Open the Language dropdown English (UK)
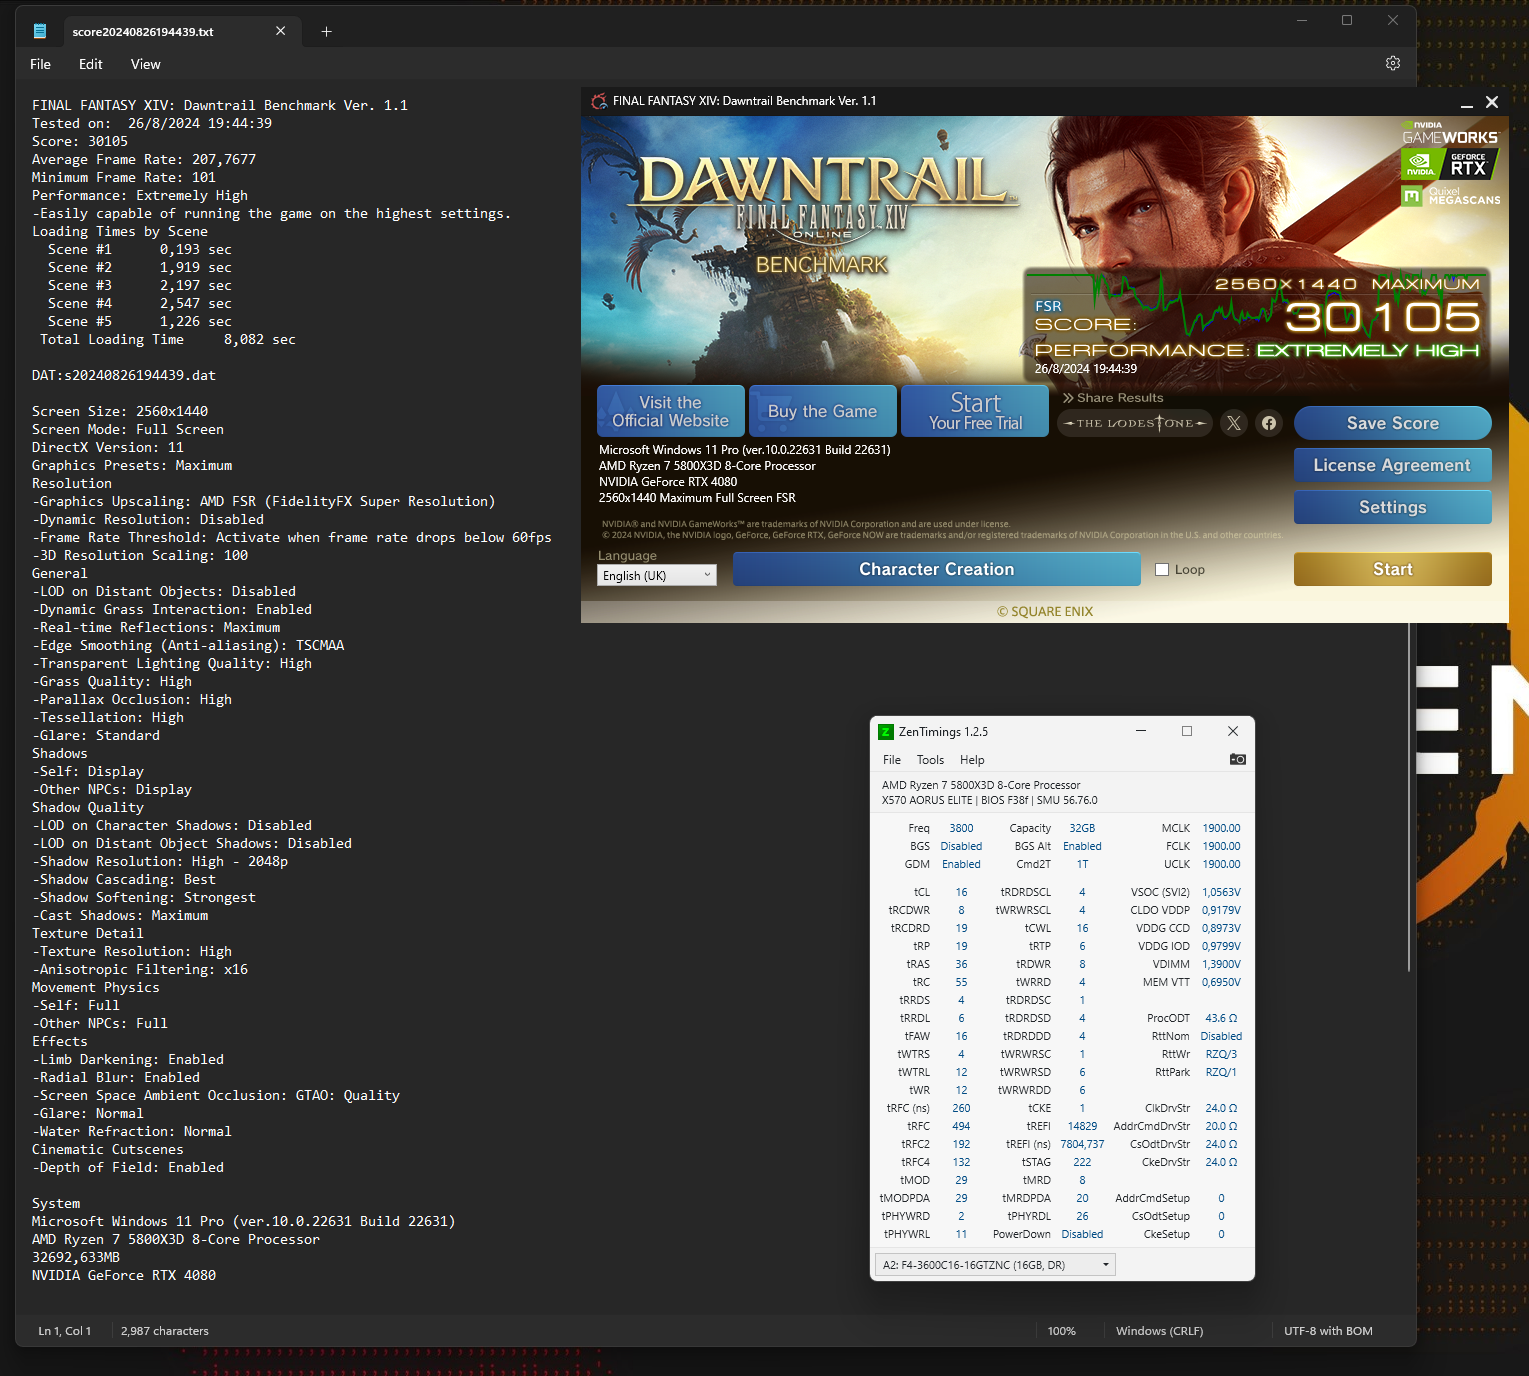The image size is (1529, 1376). (x=657, y=575)
